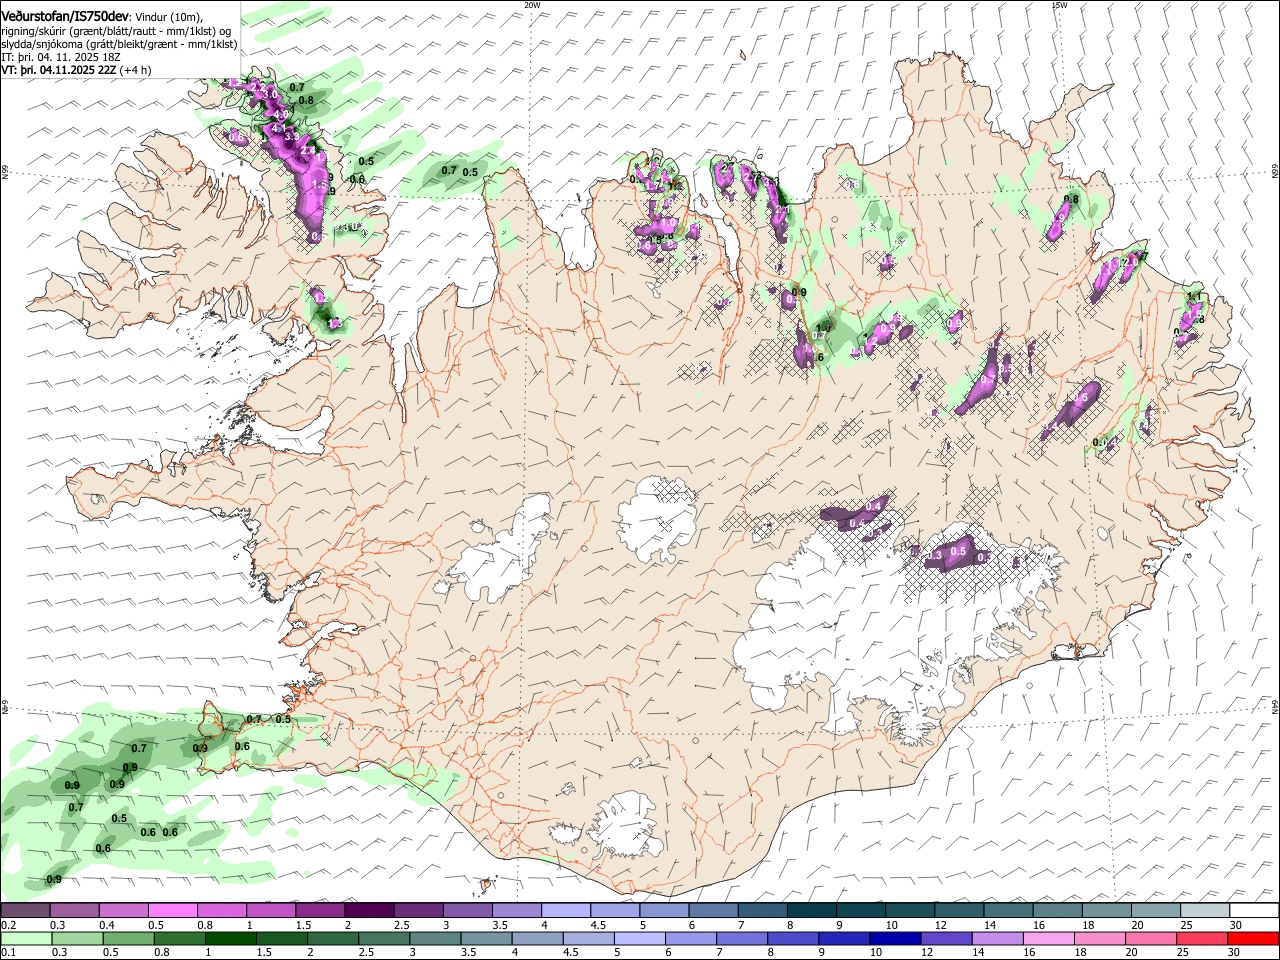Pick the pale lavender swatch at 4 in upper legend
1280x960 pixels.
pos(566,911)
